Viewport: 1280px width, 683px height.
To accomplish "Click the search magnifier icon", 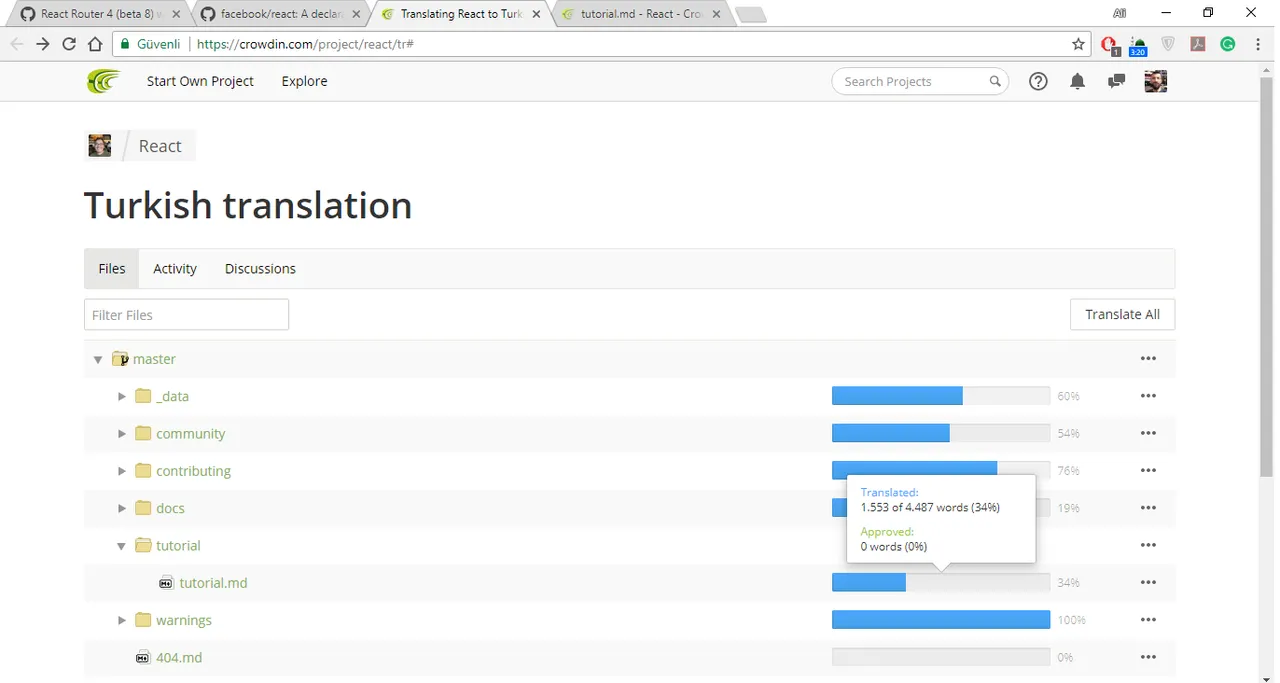I will pos(995,82).
